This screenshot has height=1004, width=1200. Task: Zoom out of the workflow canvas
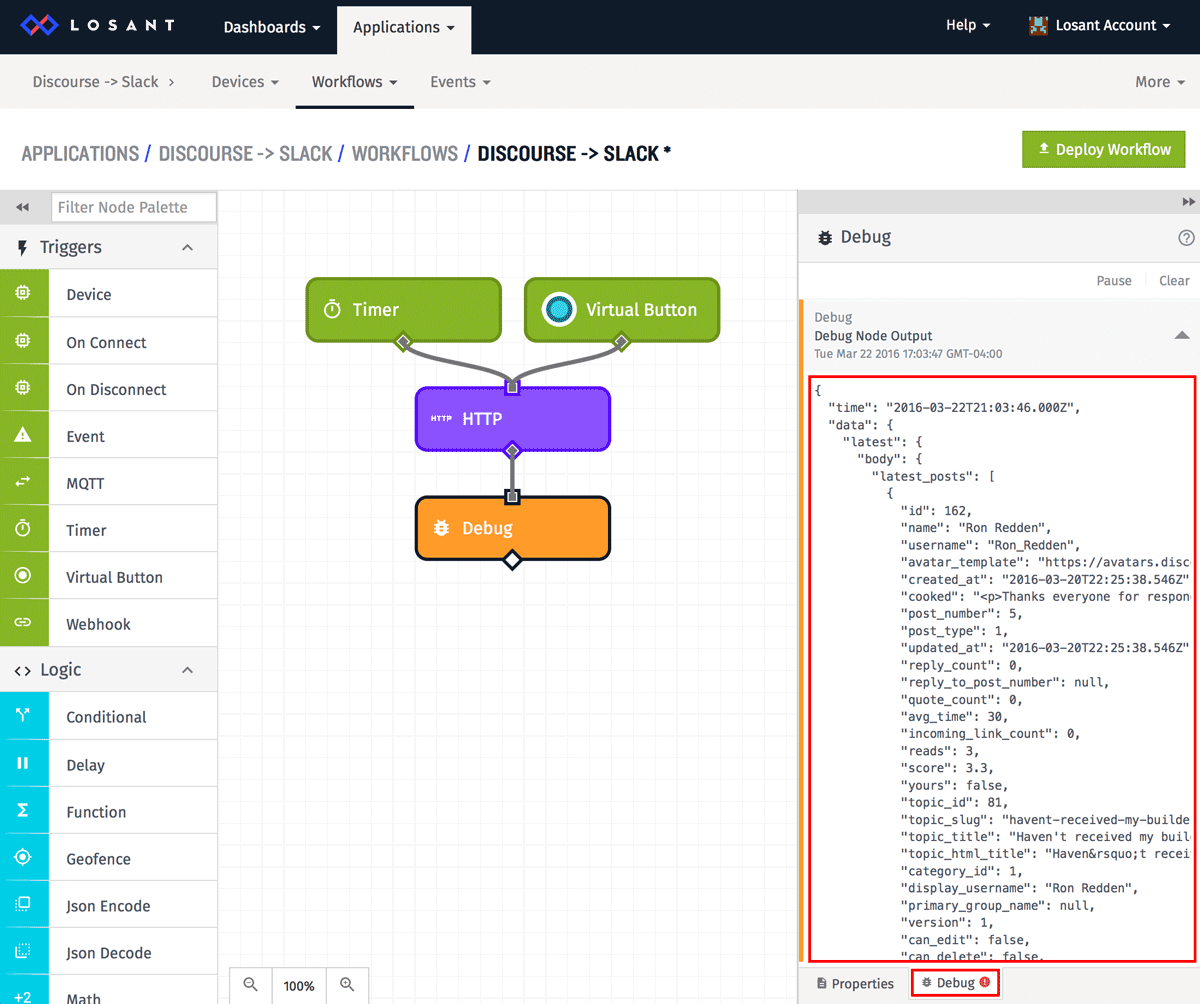pyautogui.click(x=251, y=985)
